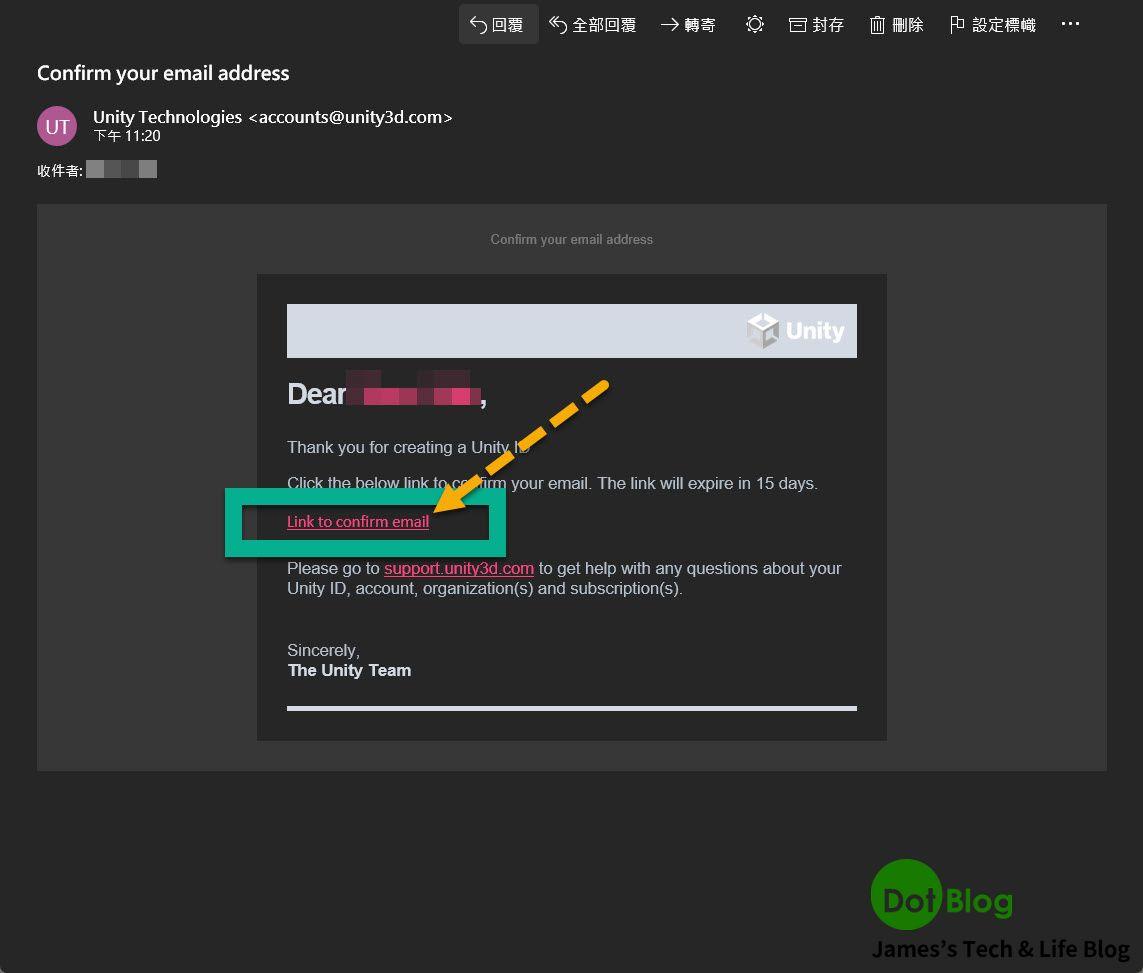Click the 刪除 trash can icon
The width and height of the screenshot is (1143, 973).
pyautogui.click(x=878, y=24)
